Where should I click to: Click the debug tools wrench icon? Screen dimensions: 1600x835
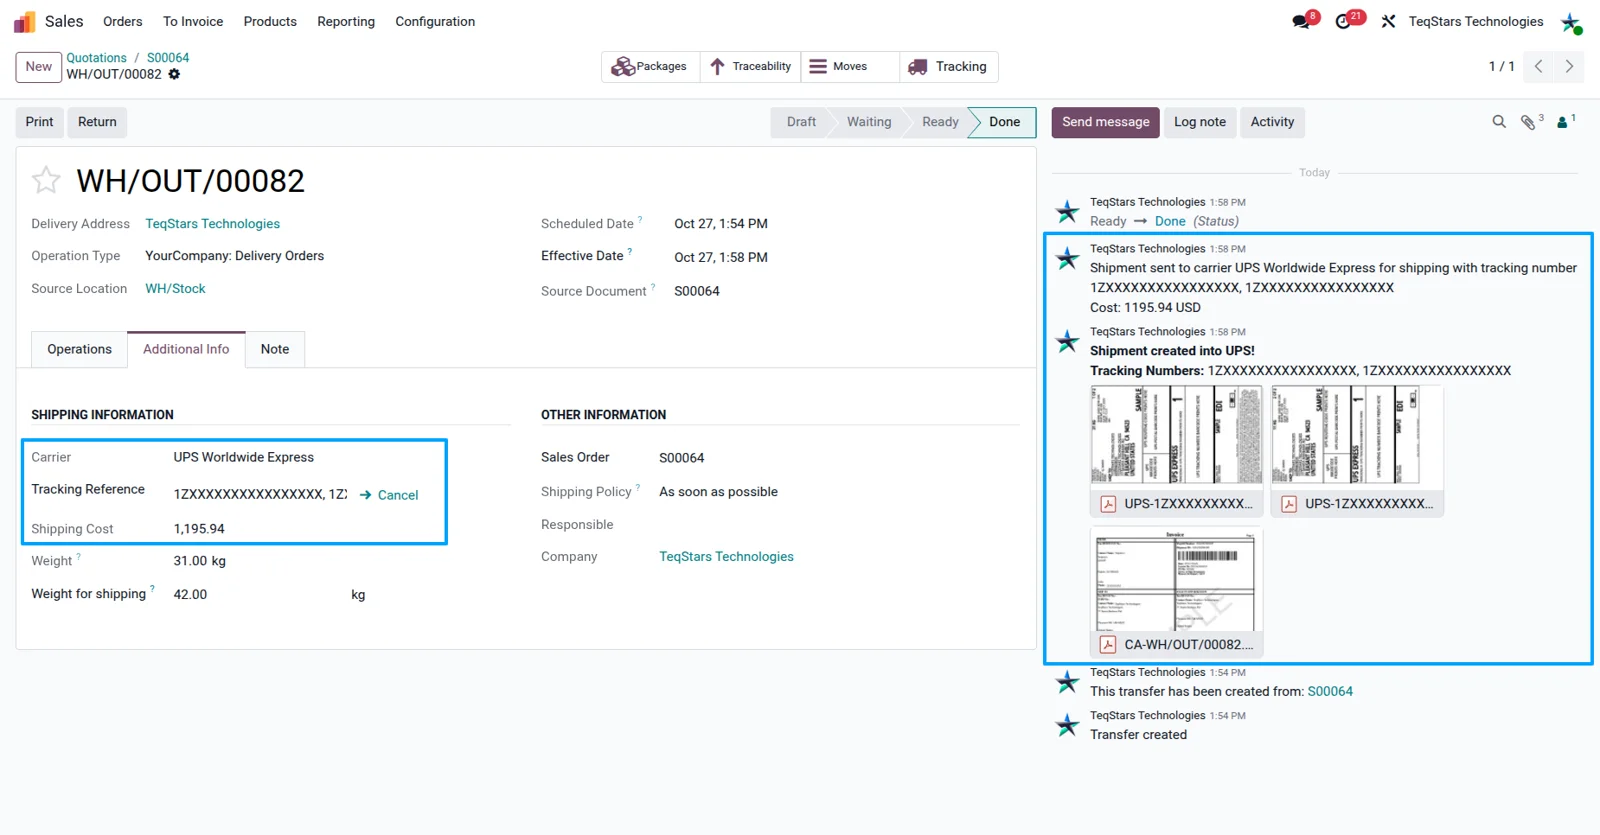1388,21
